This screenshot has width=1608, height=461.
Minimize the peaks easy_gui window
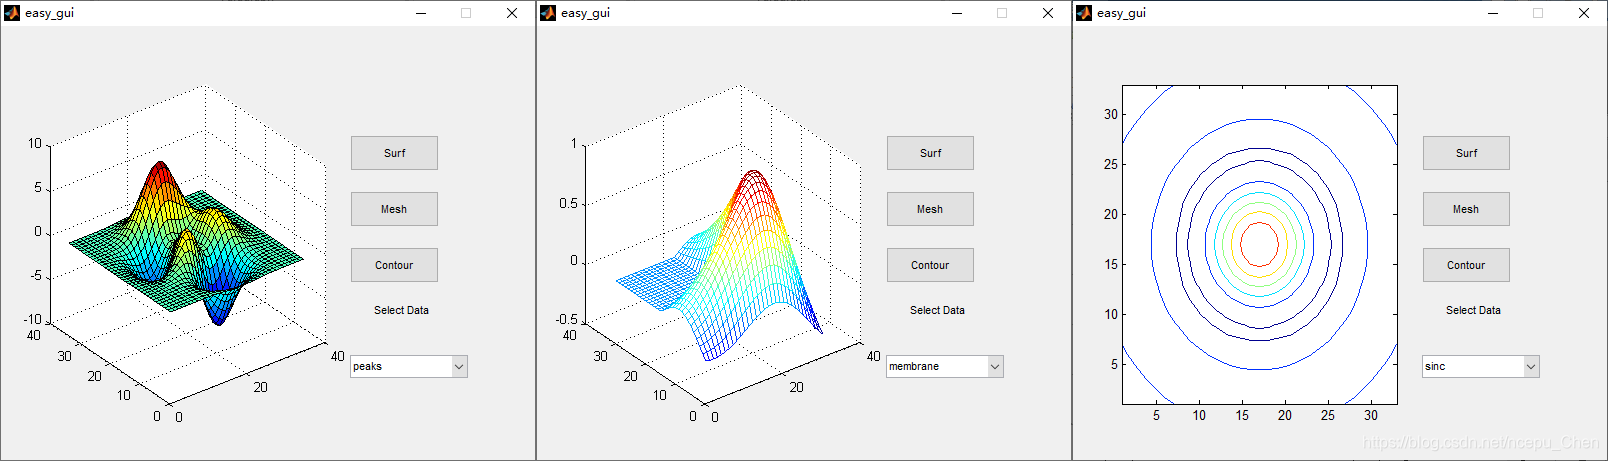[x=421, y=13]
